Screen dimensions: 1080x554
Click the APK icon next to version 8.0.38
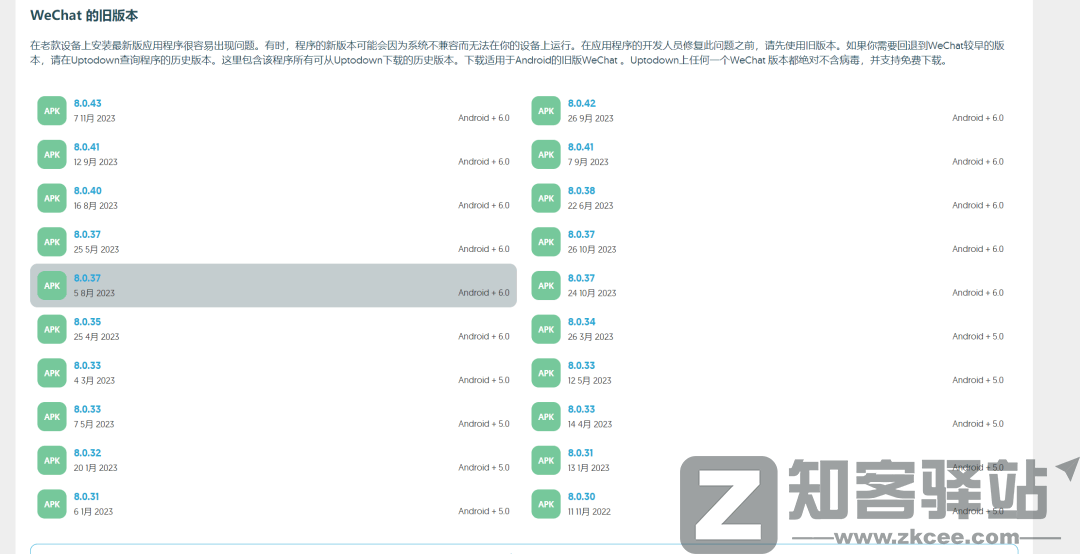click(545, 198)
